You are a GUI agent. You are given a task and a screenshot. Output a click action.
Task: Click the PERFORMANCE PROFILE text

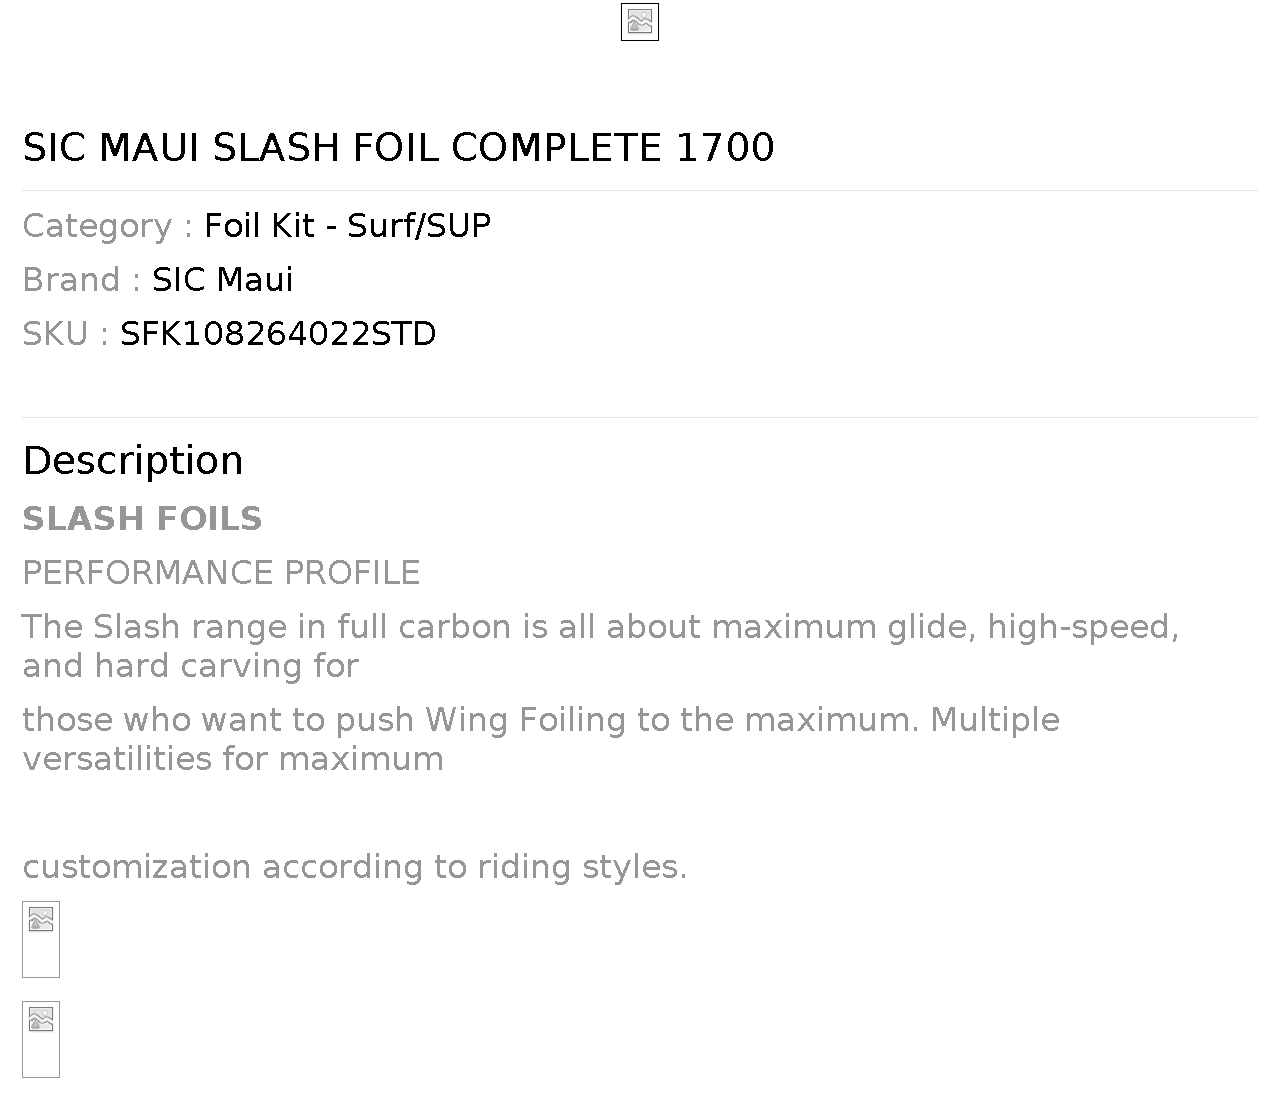[221, 573]
